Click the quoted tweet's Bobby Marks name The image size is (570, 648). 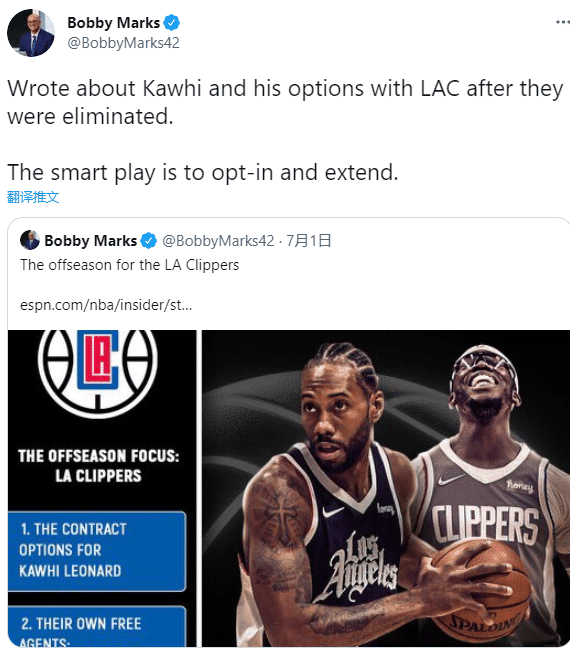click(x=91, y=241)
